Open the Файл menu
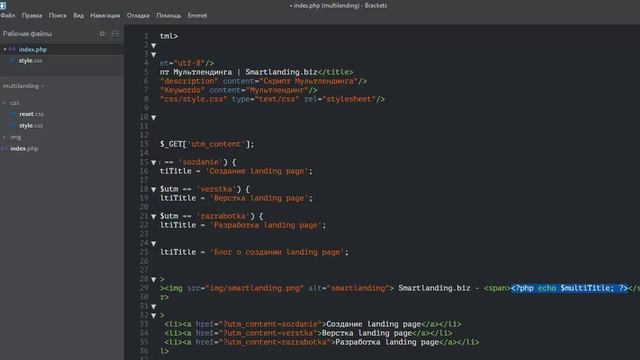Screen dimensions: 640x360 pyautogui.click(x=7, y=16)
